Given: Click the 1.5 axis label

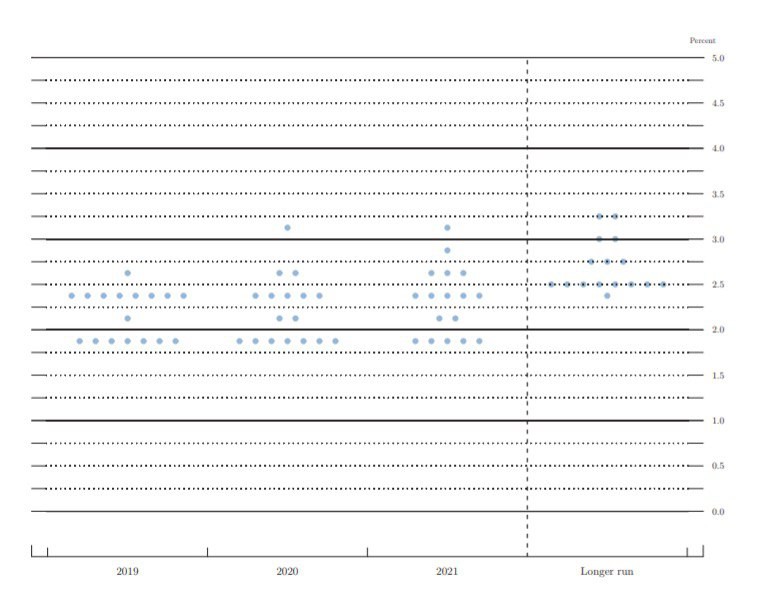Looking at the screenshot, I should 718,376.
